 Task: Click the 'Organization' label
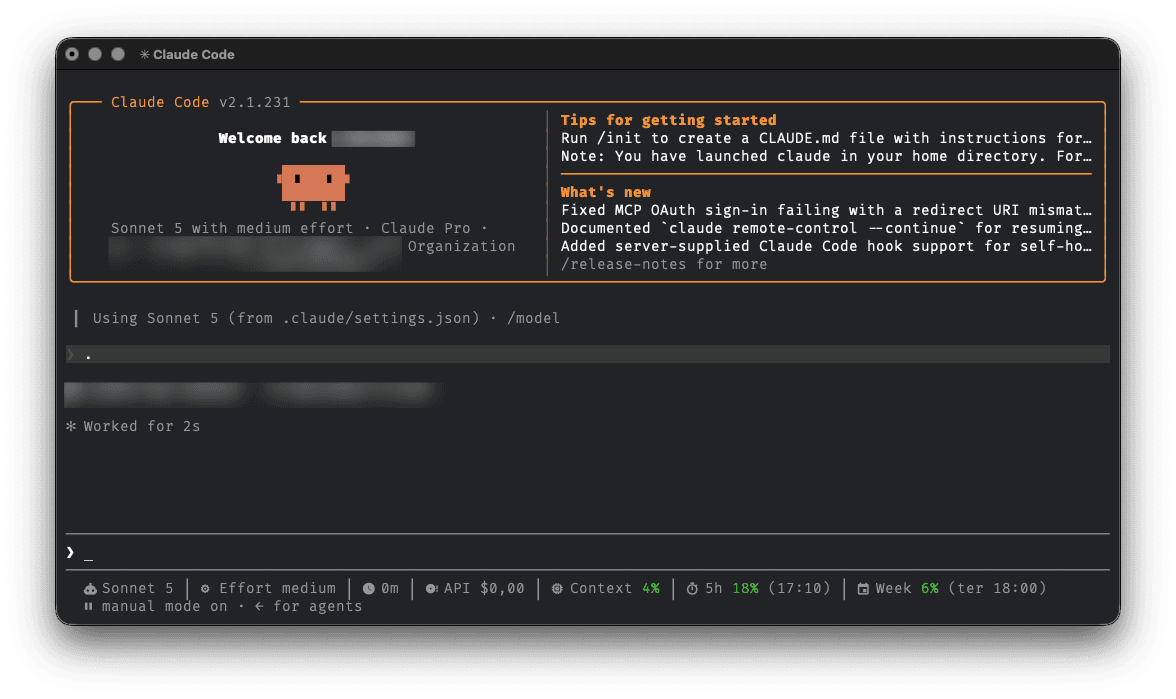461,246
